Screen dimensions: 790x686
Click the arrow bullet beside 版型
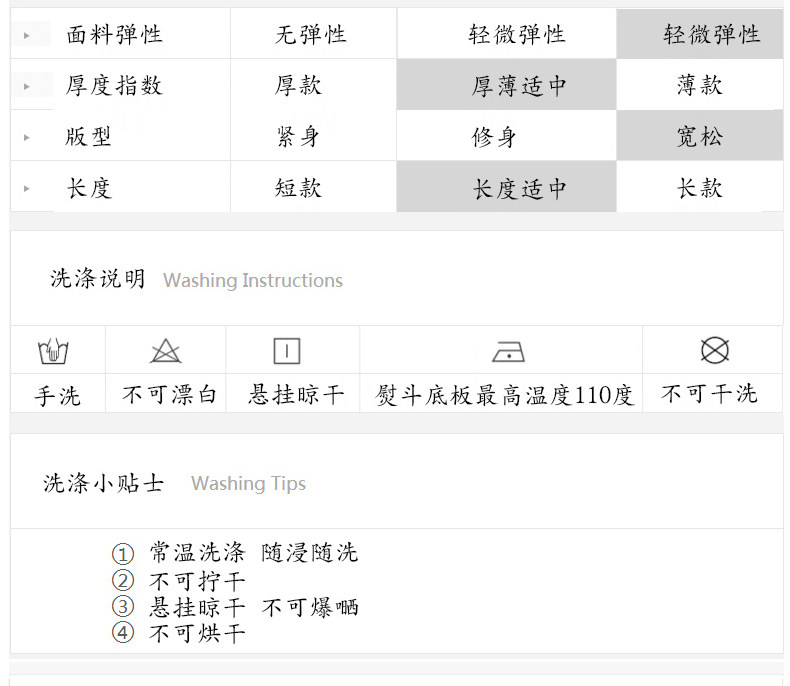[x=27, y=138]
